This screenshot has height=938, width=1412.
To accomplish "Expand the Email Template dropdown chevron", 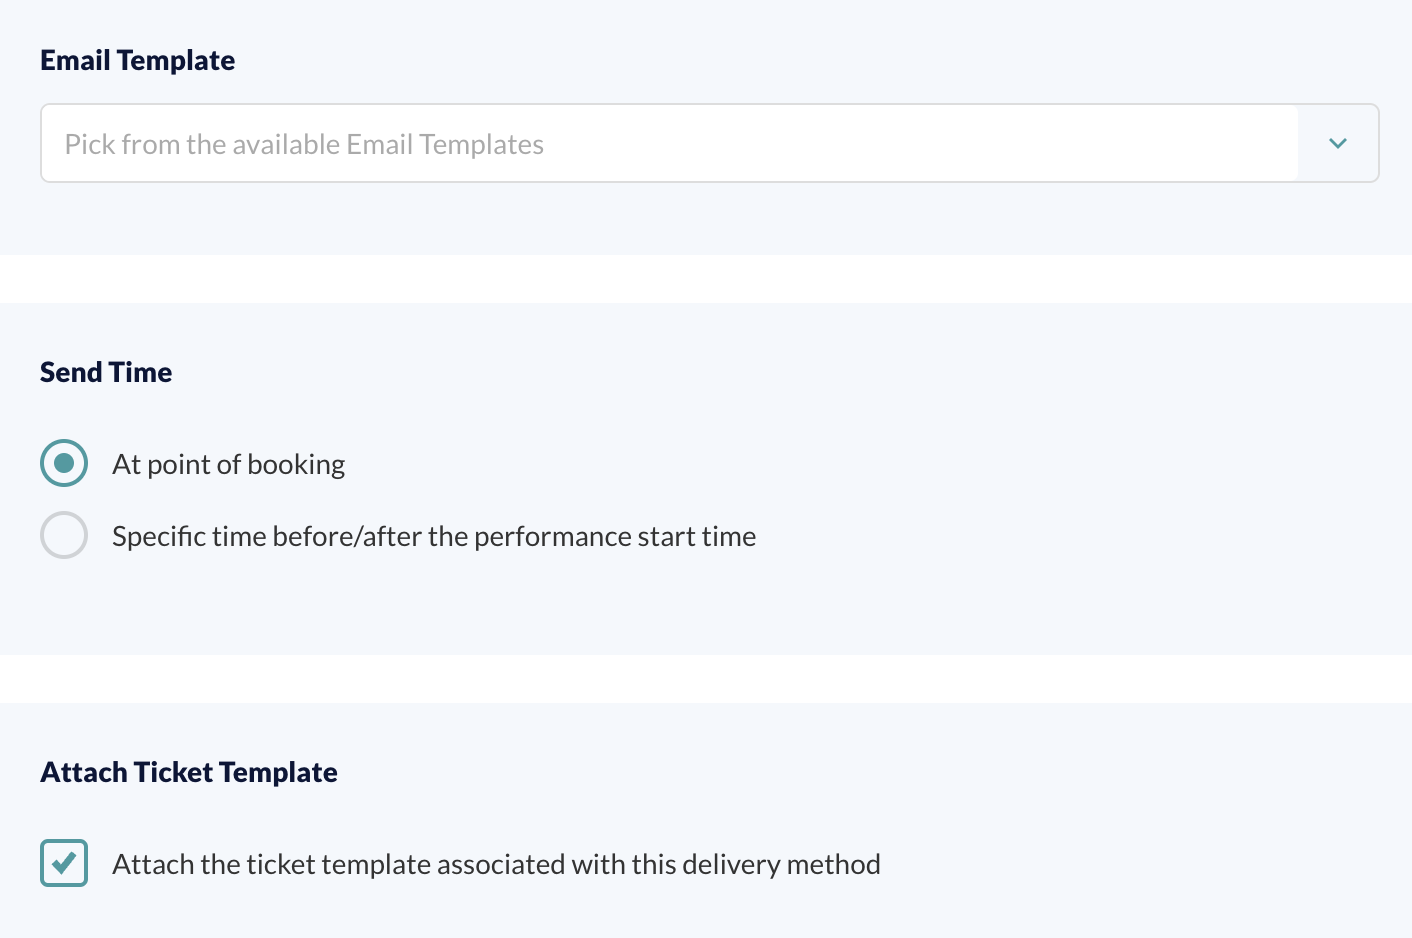I will tap(1338, 143).
